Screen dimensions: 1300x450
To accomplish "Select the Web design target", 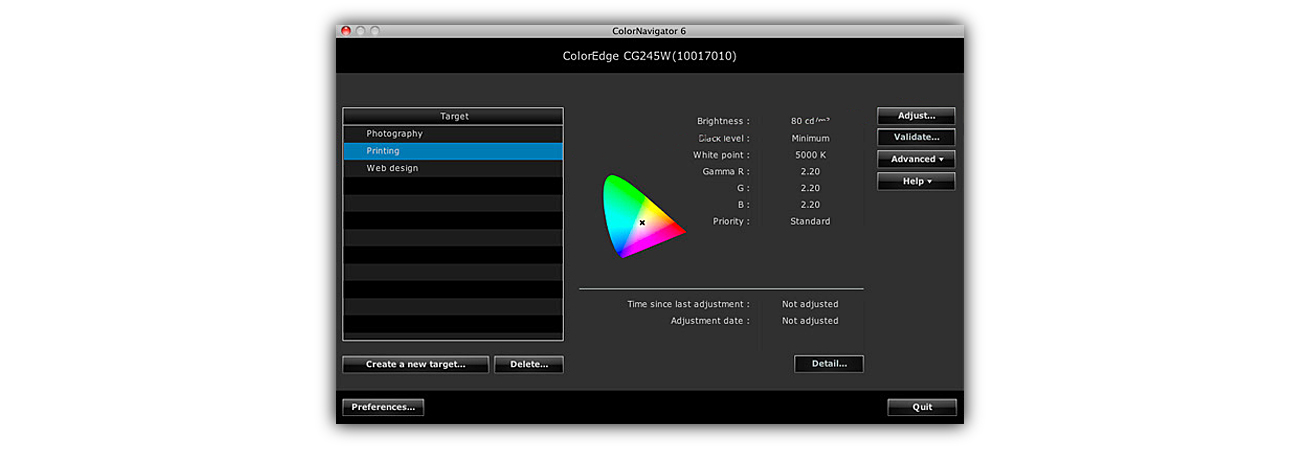I will tap(453, 168).
